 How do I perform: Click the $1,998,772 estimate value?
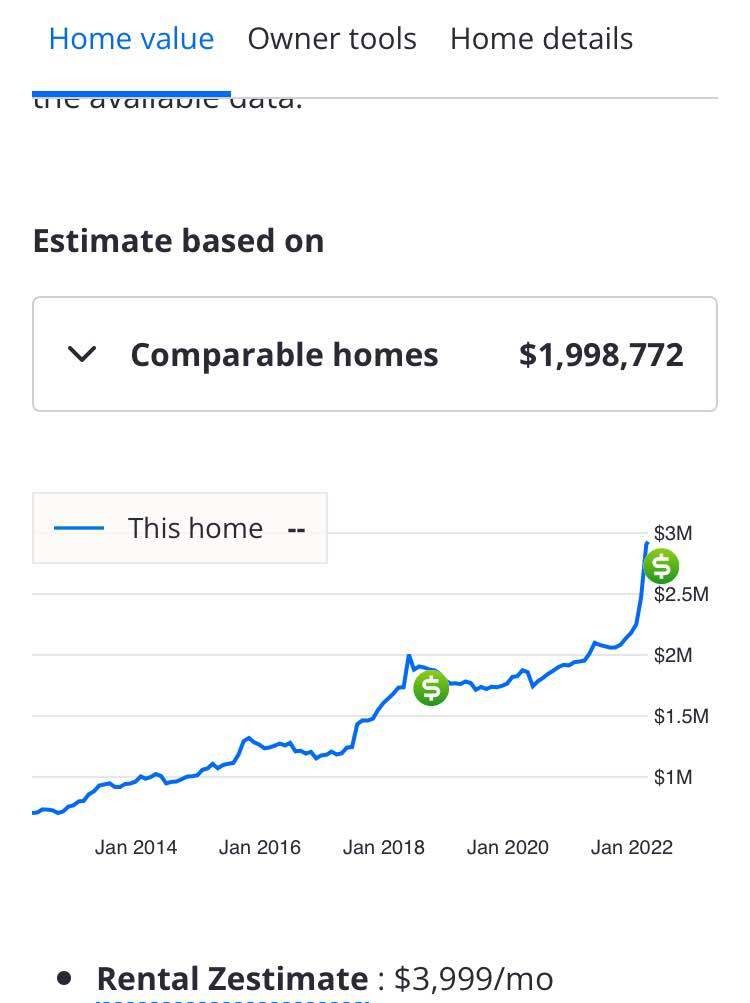click(x=601, y=353)
